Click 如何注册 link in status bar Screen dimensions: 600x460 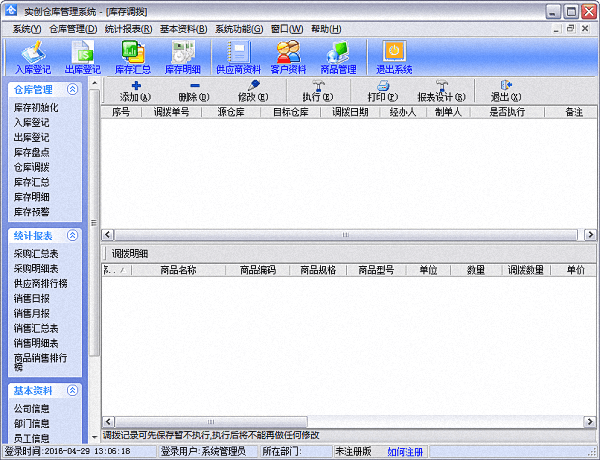click(405, 452)
